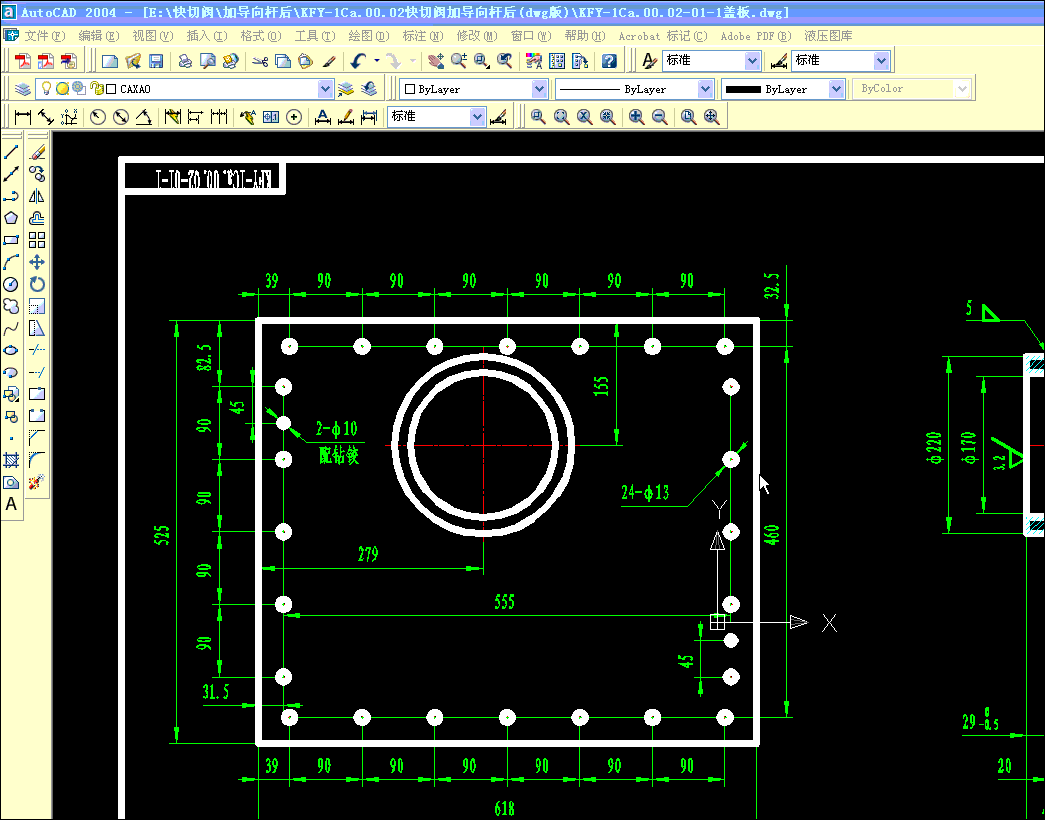The image size is (1045, 820).
Task: Select the Rotate modify tool
Action: point(37,284)
